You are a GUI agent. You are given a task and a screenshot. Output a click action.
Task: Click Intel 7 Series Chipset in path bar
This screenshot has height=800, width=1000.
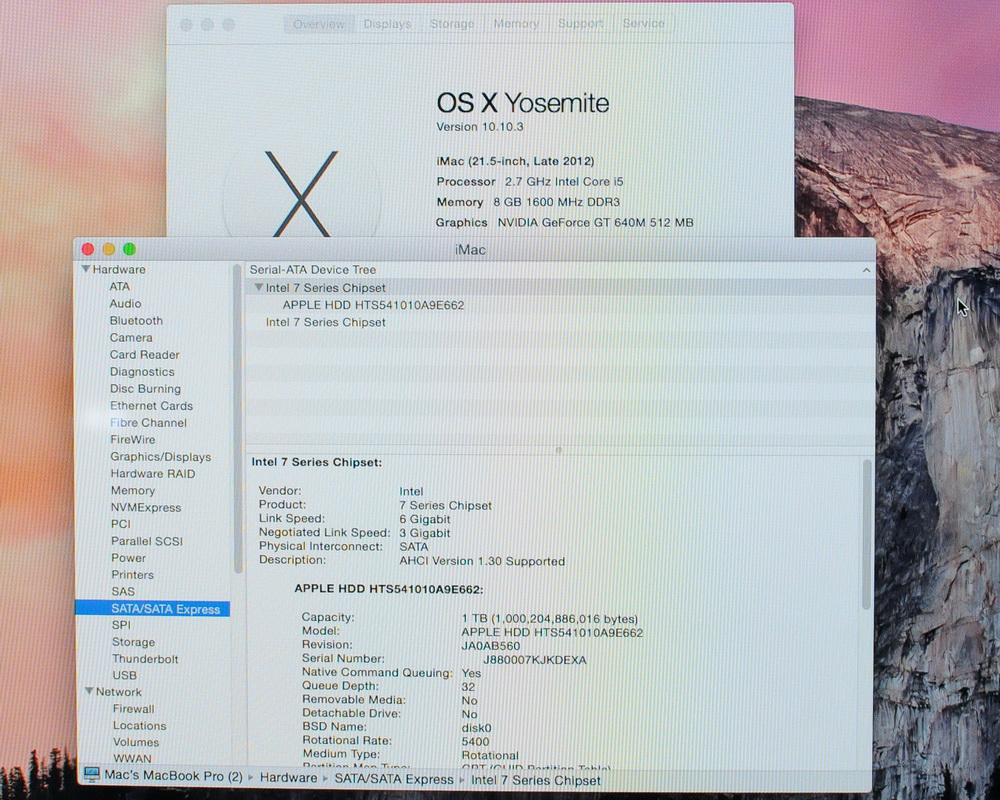click(x=536, y=780)
